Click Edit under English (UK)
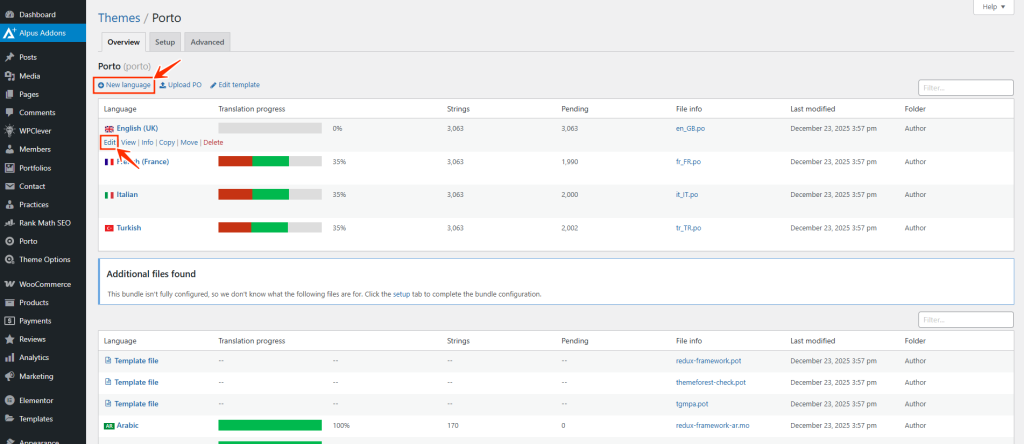 [x=109, y=143]
